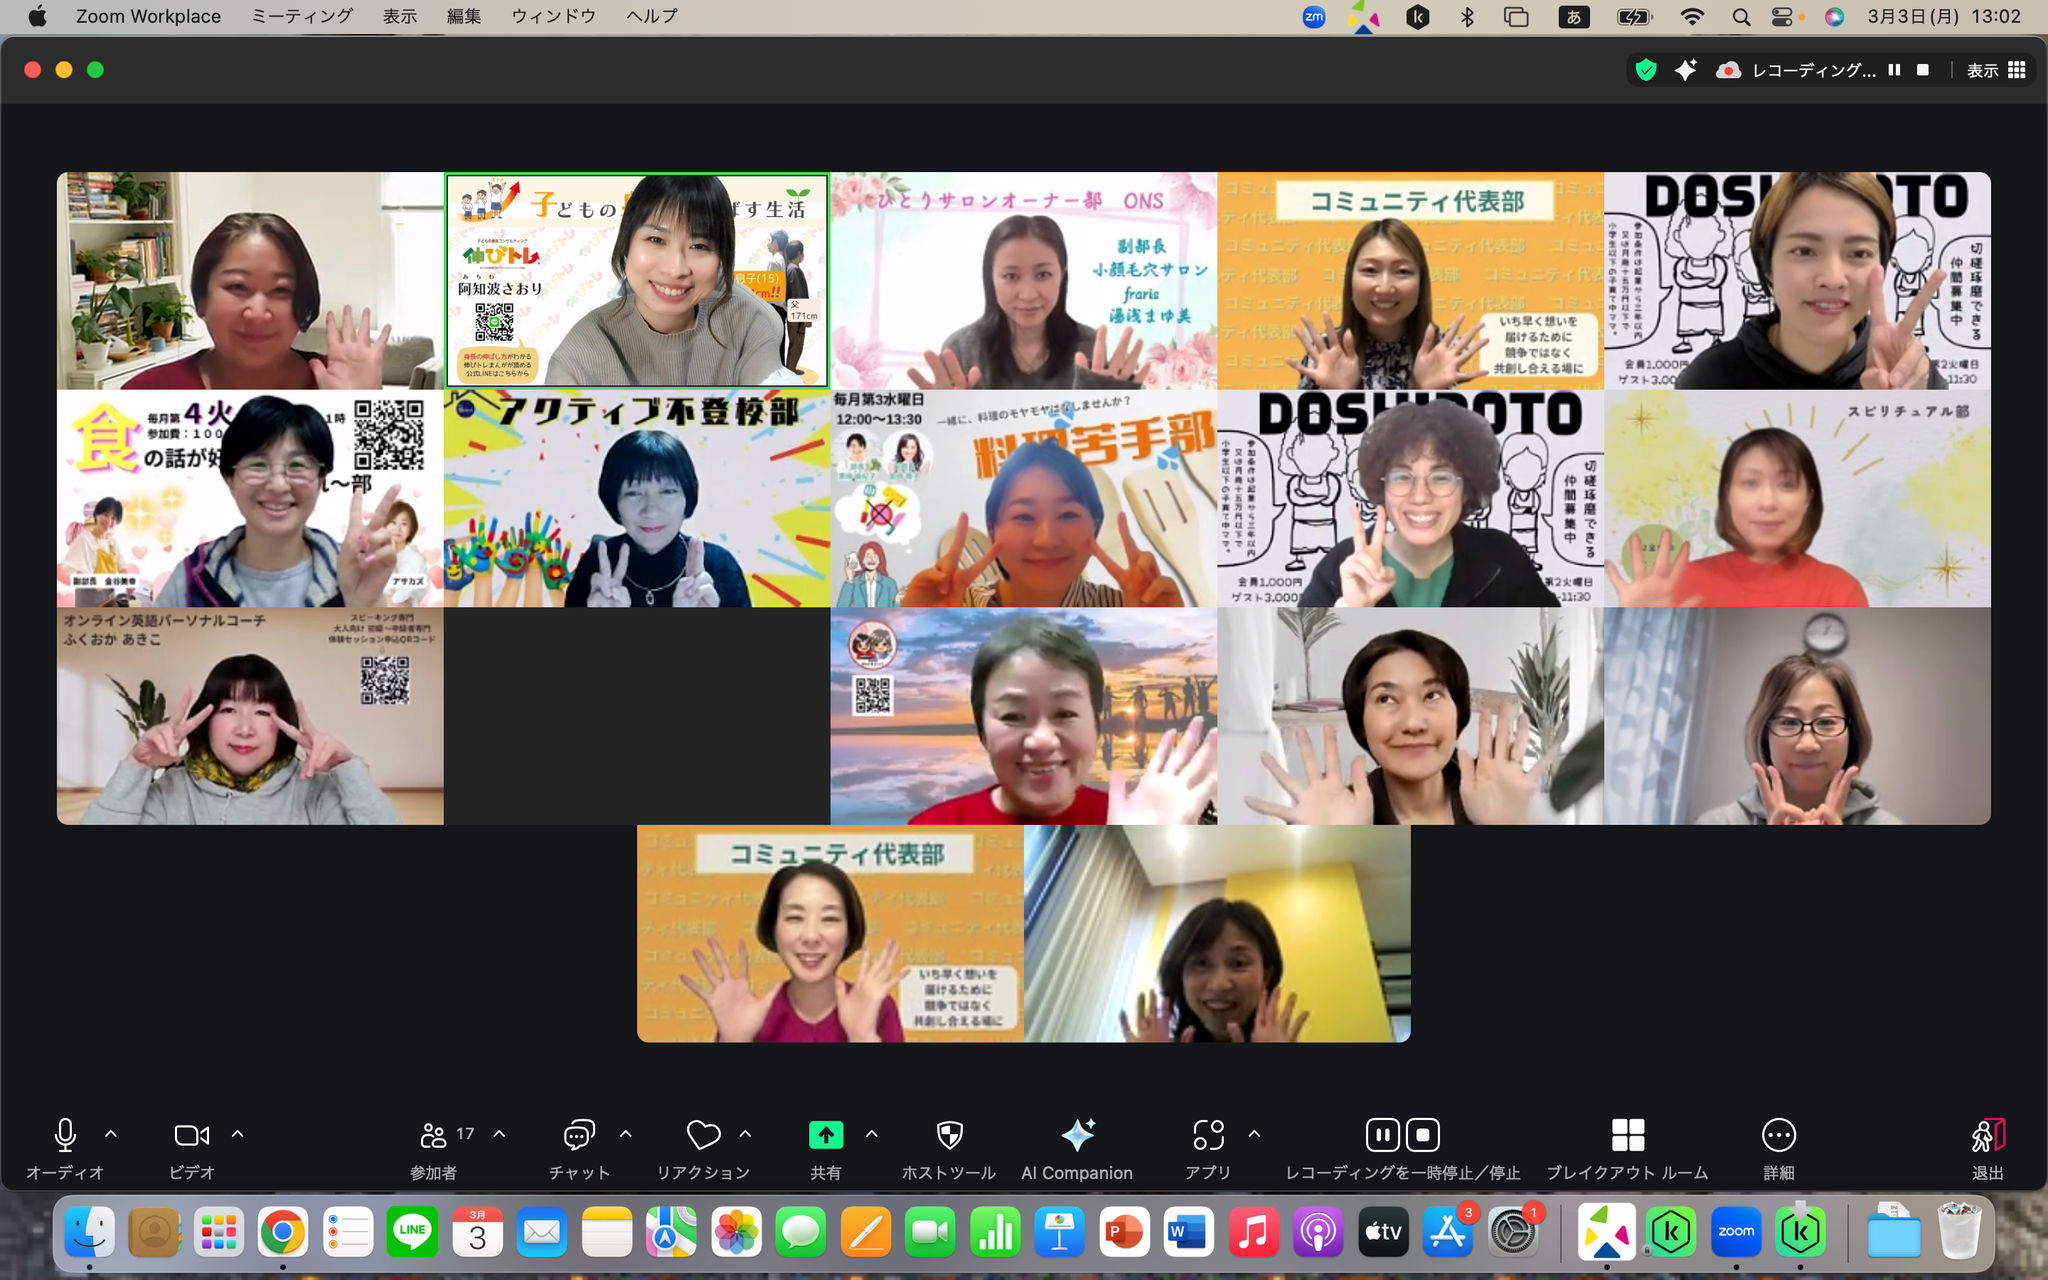Screen dimensions: 2048x1280
Task: Open Microsoft Word in the Dock
Action: tap(1188, 1231)
